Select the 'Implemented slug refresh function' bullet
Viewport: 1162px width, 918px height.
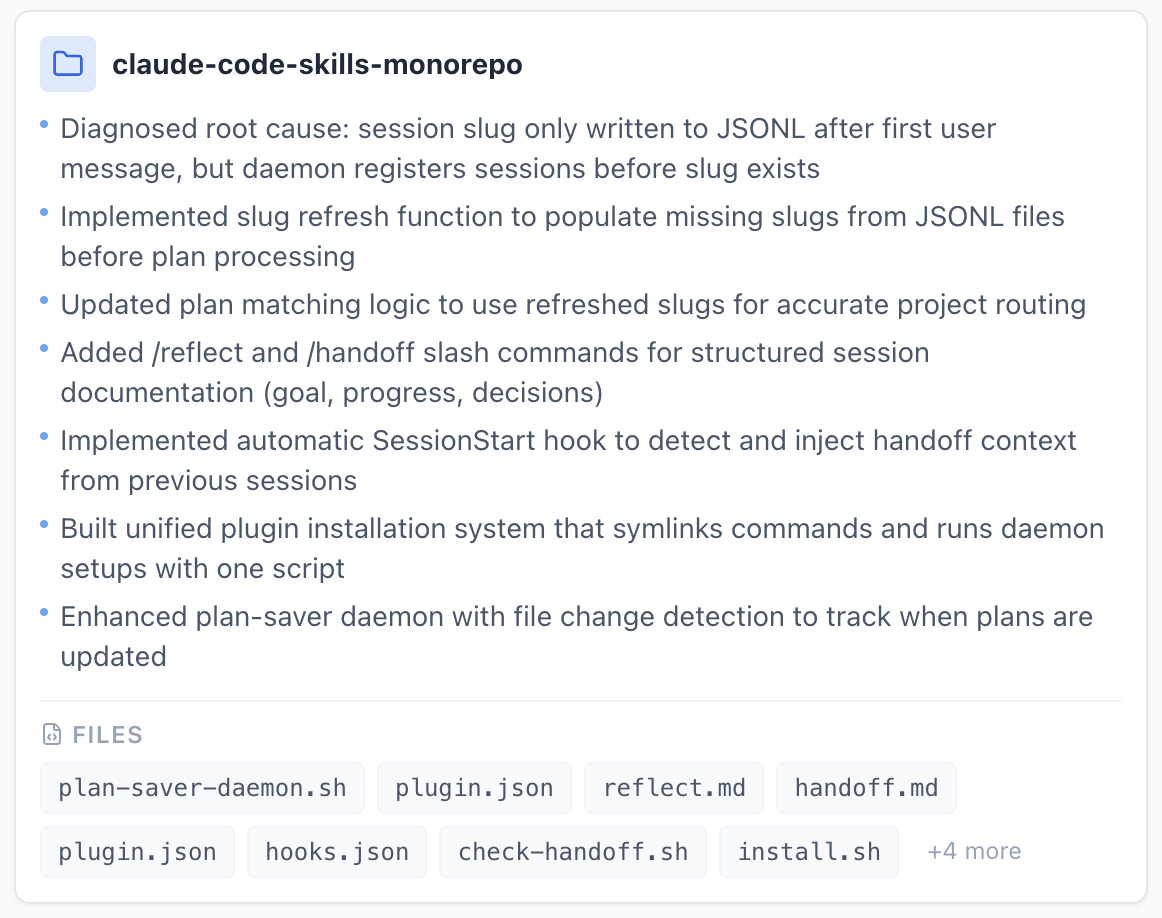pyautogui.click(x=562, y=236)
